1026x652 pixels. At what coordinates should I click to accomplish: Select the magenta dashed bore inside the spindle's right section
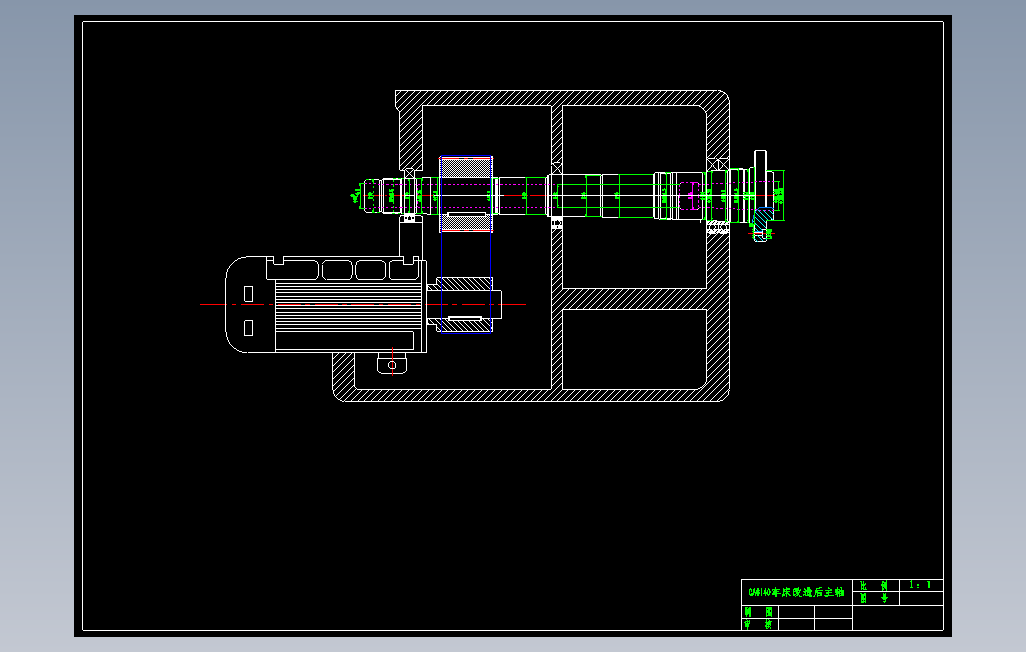[x=689, y=196]
